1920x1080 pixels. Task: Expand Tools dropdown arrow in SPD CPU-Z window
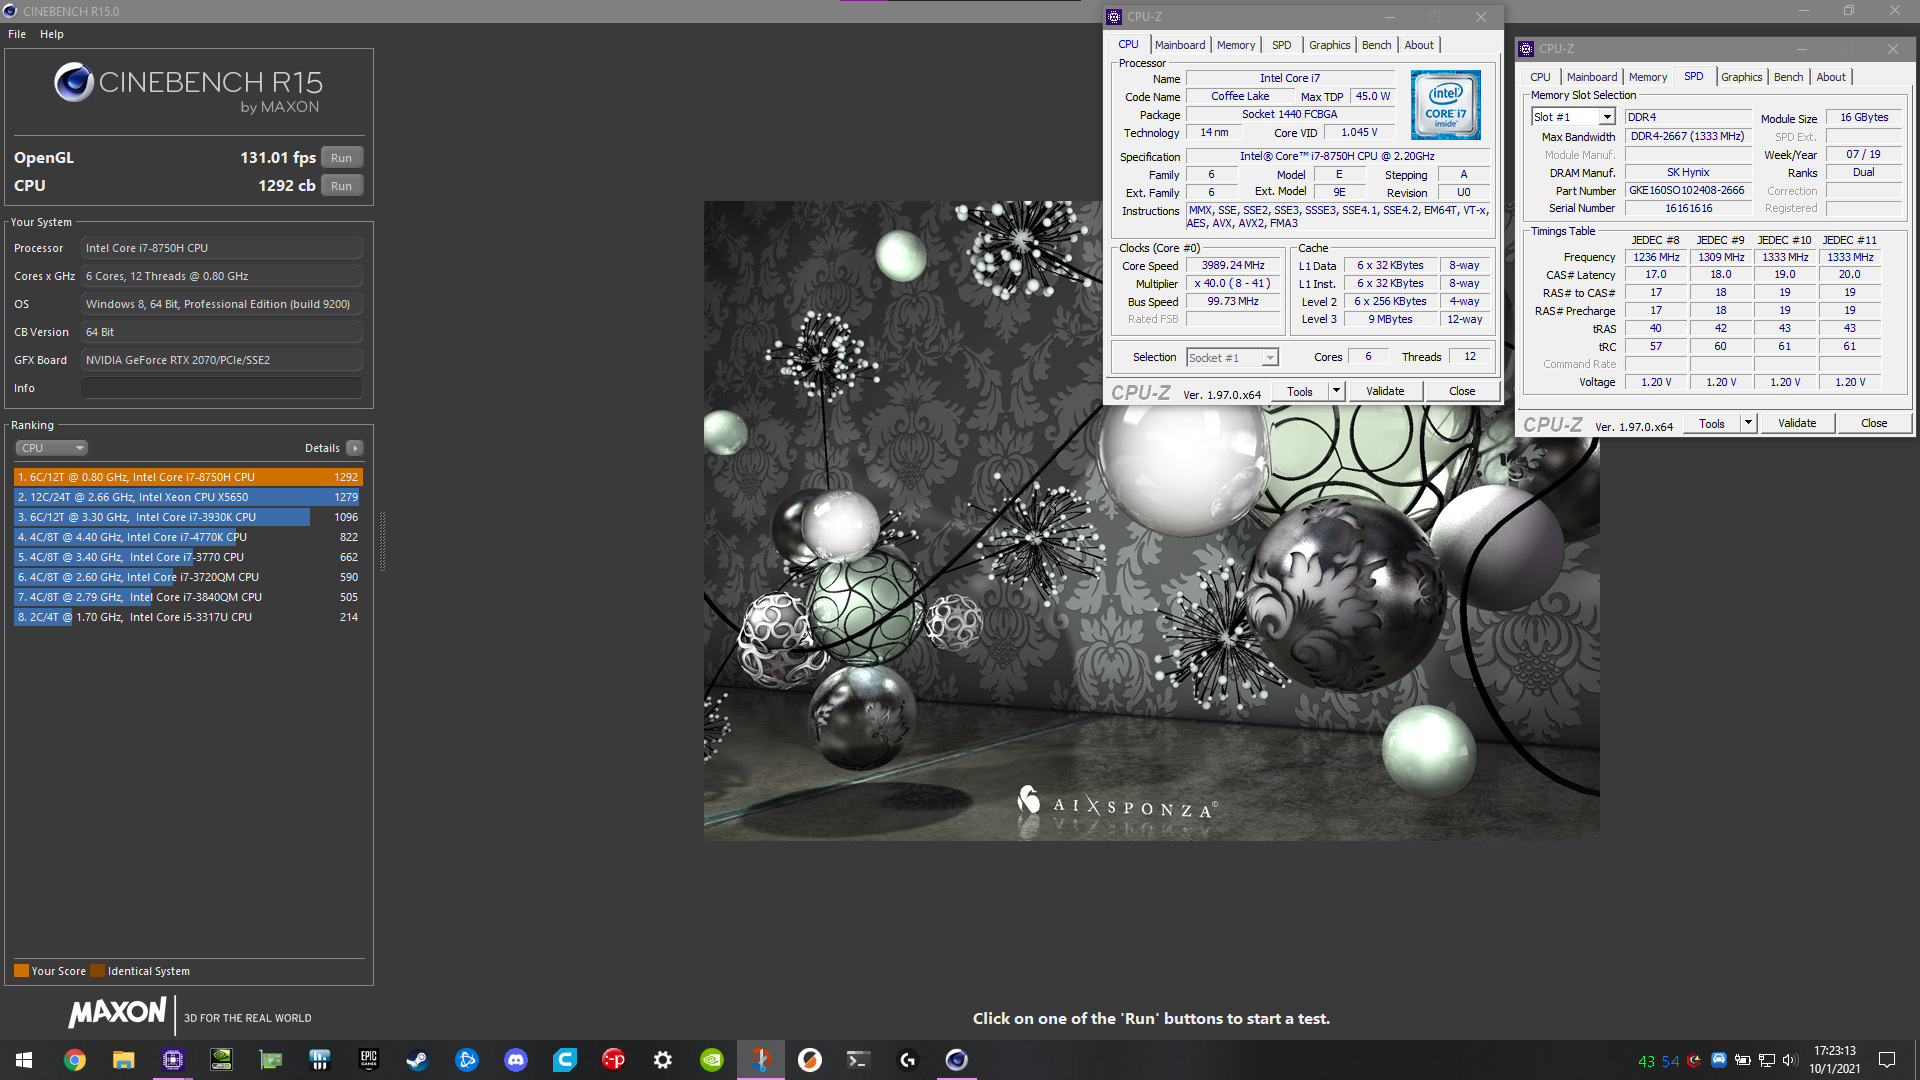point(1748,423)
